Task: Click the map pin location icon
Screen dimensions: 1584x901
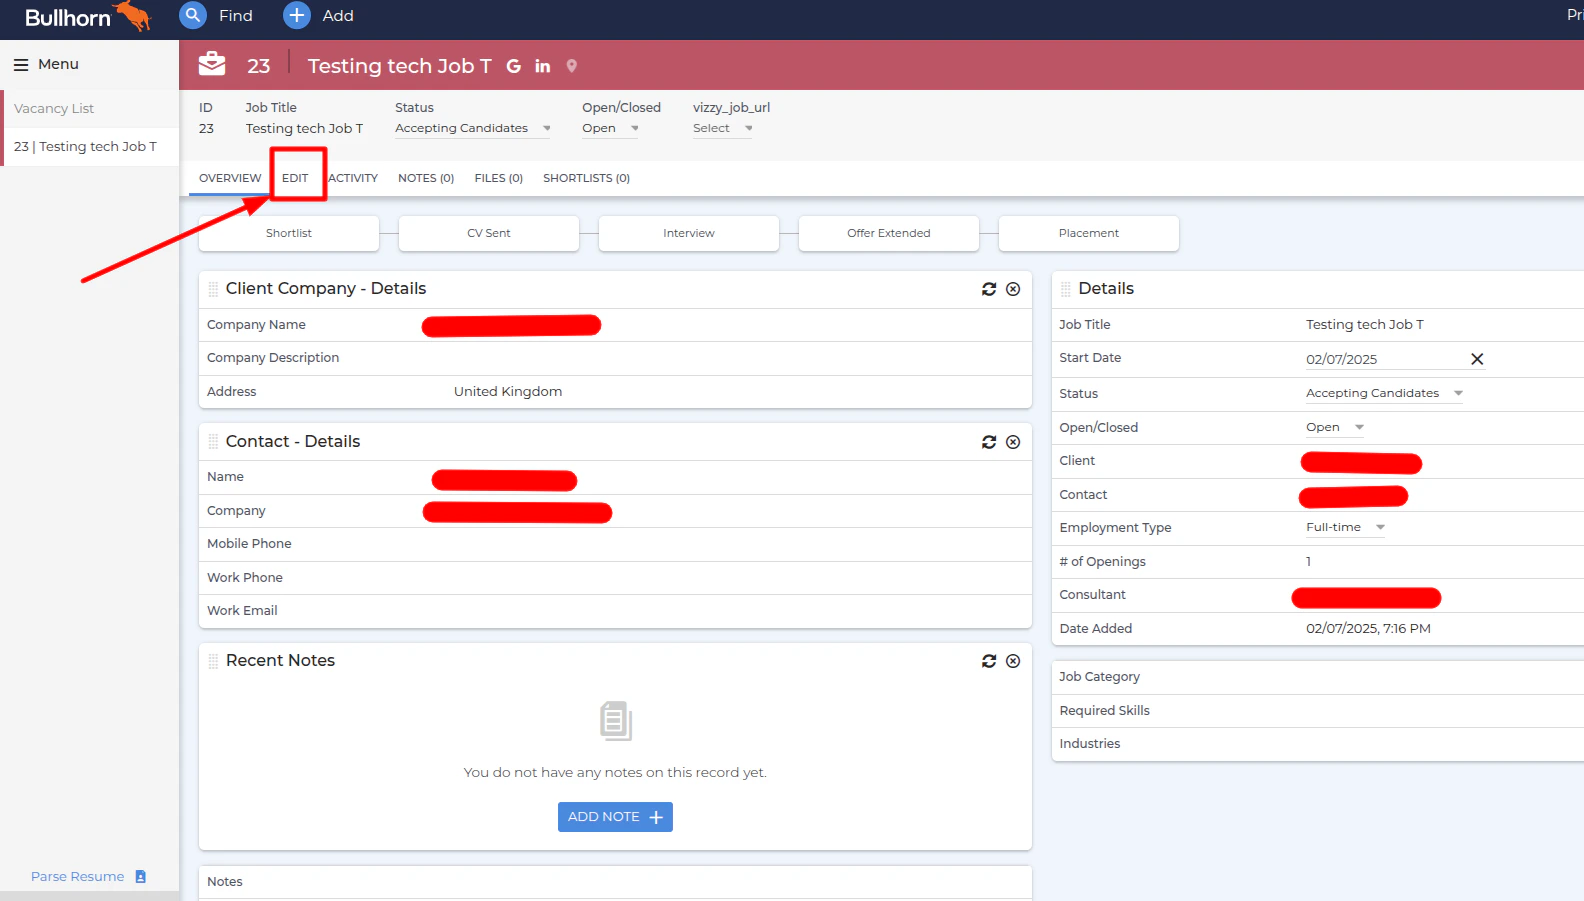Action: tap(572, 66)
